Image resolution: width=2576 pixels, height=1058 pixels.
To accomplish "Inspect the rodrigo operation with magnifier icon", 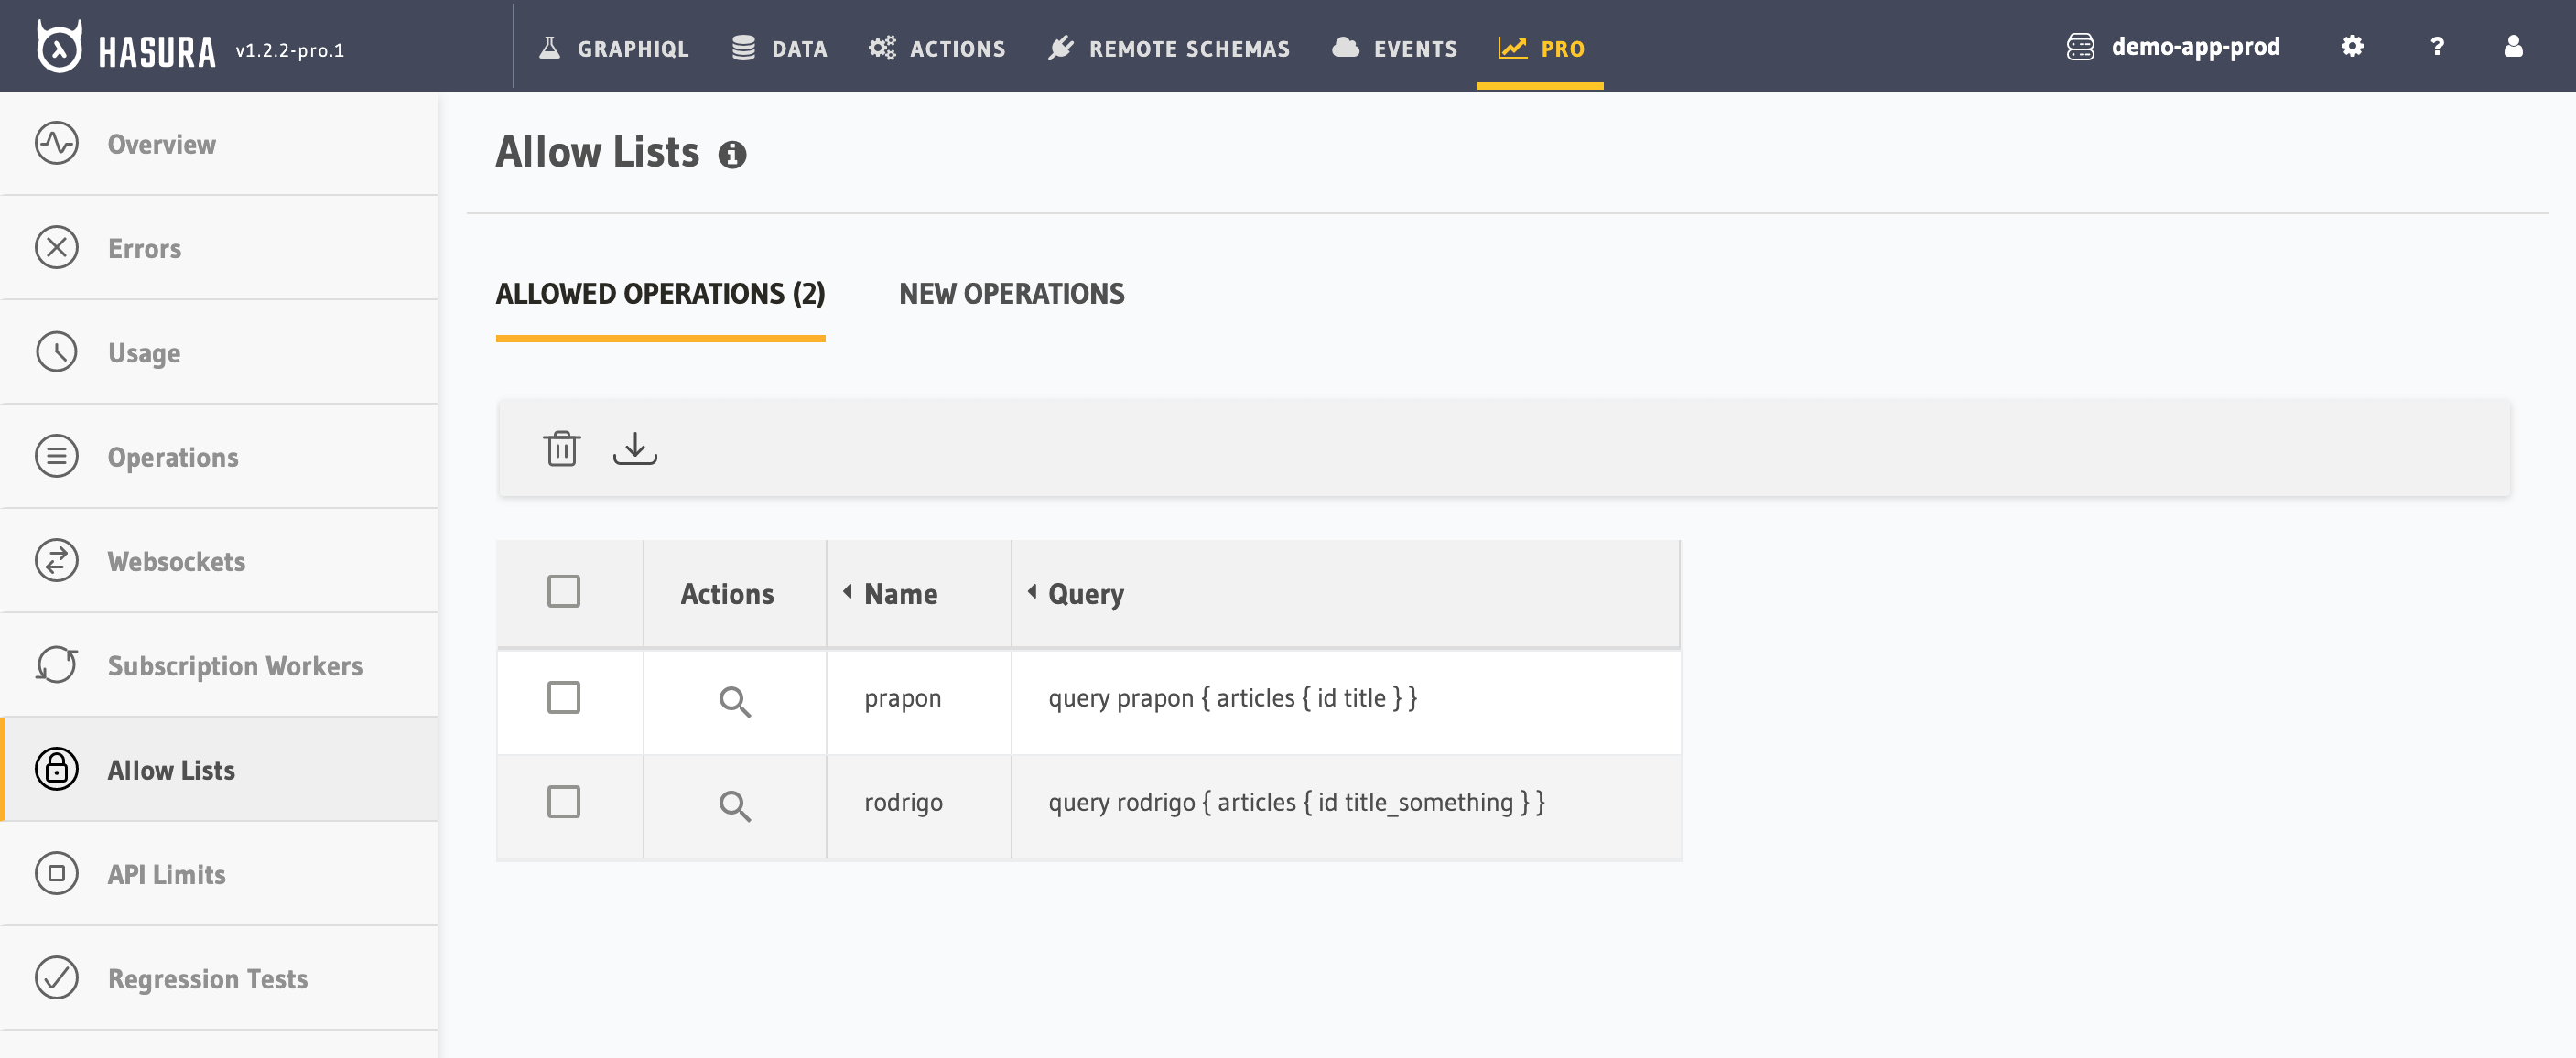I will [x=734, y=805].
